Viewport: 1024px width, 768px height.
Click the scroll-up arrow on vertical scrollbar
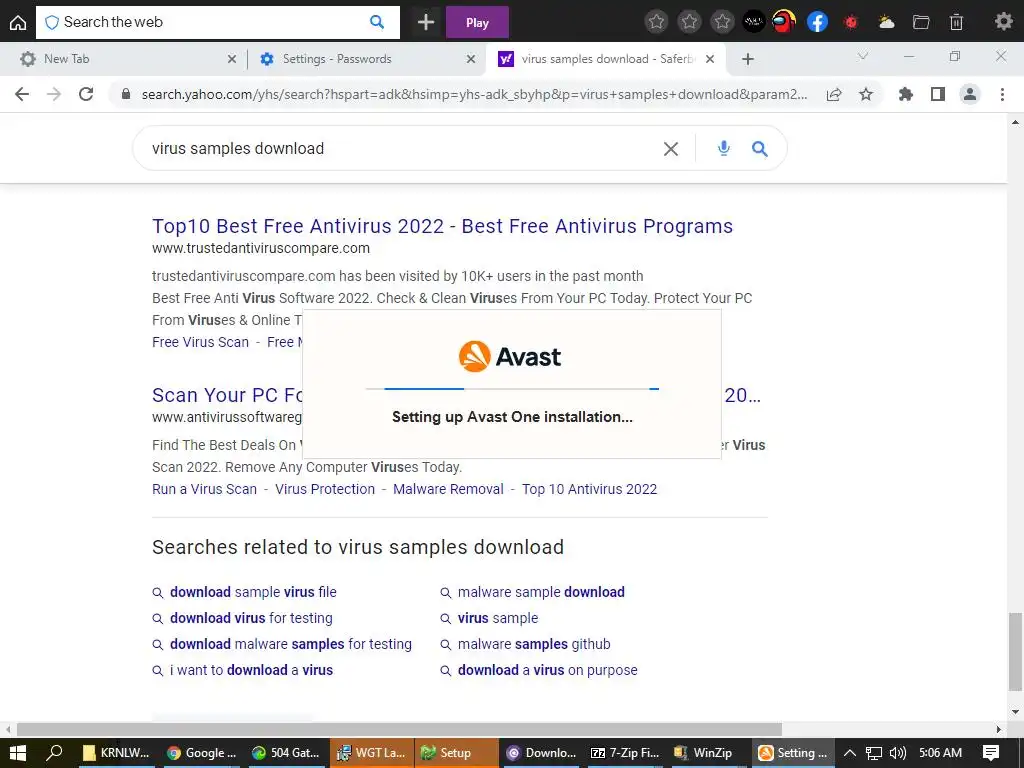click(x=1015, y=121)
